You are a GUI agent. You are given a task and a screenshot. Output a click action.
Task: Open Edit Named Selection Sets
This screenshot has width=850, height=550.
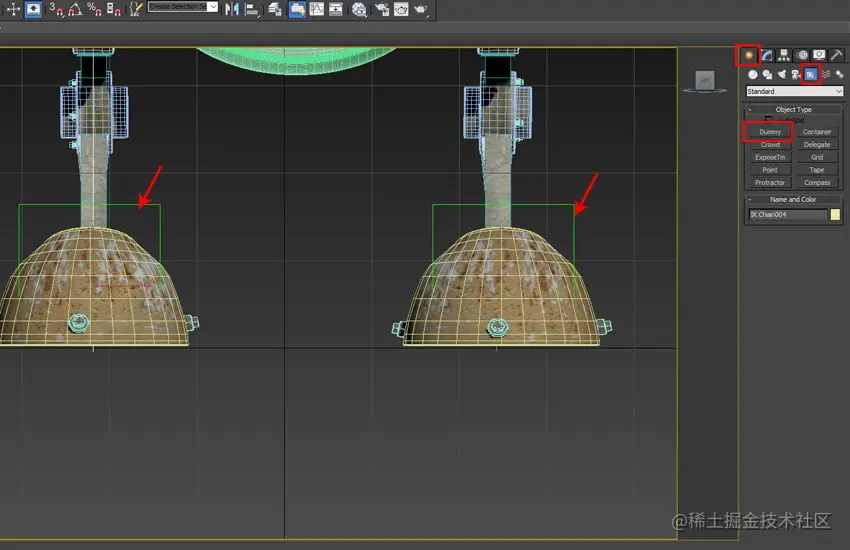136,9
